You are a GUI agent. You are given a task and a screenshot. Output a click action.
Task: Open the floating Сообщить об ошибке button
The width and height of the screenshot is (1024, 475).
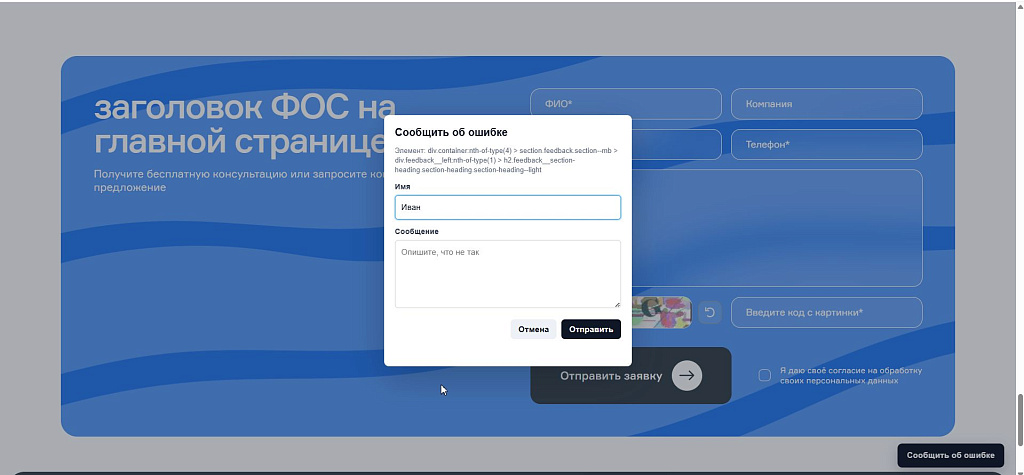coord(950,455)
